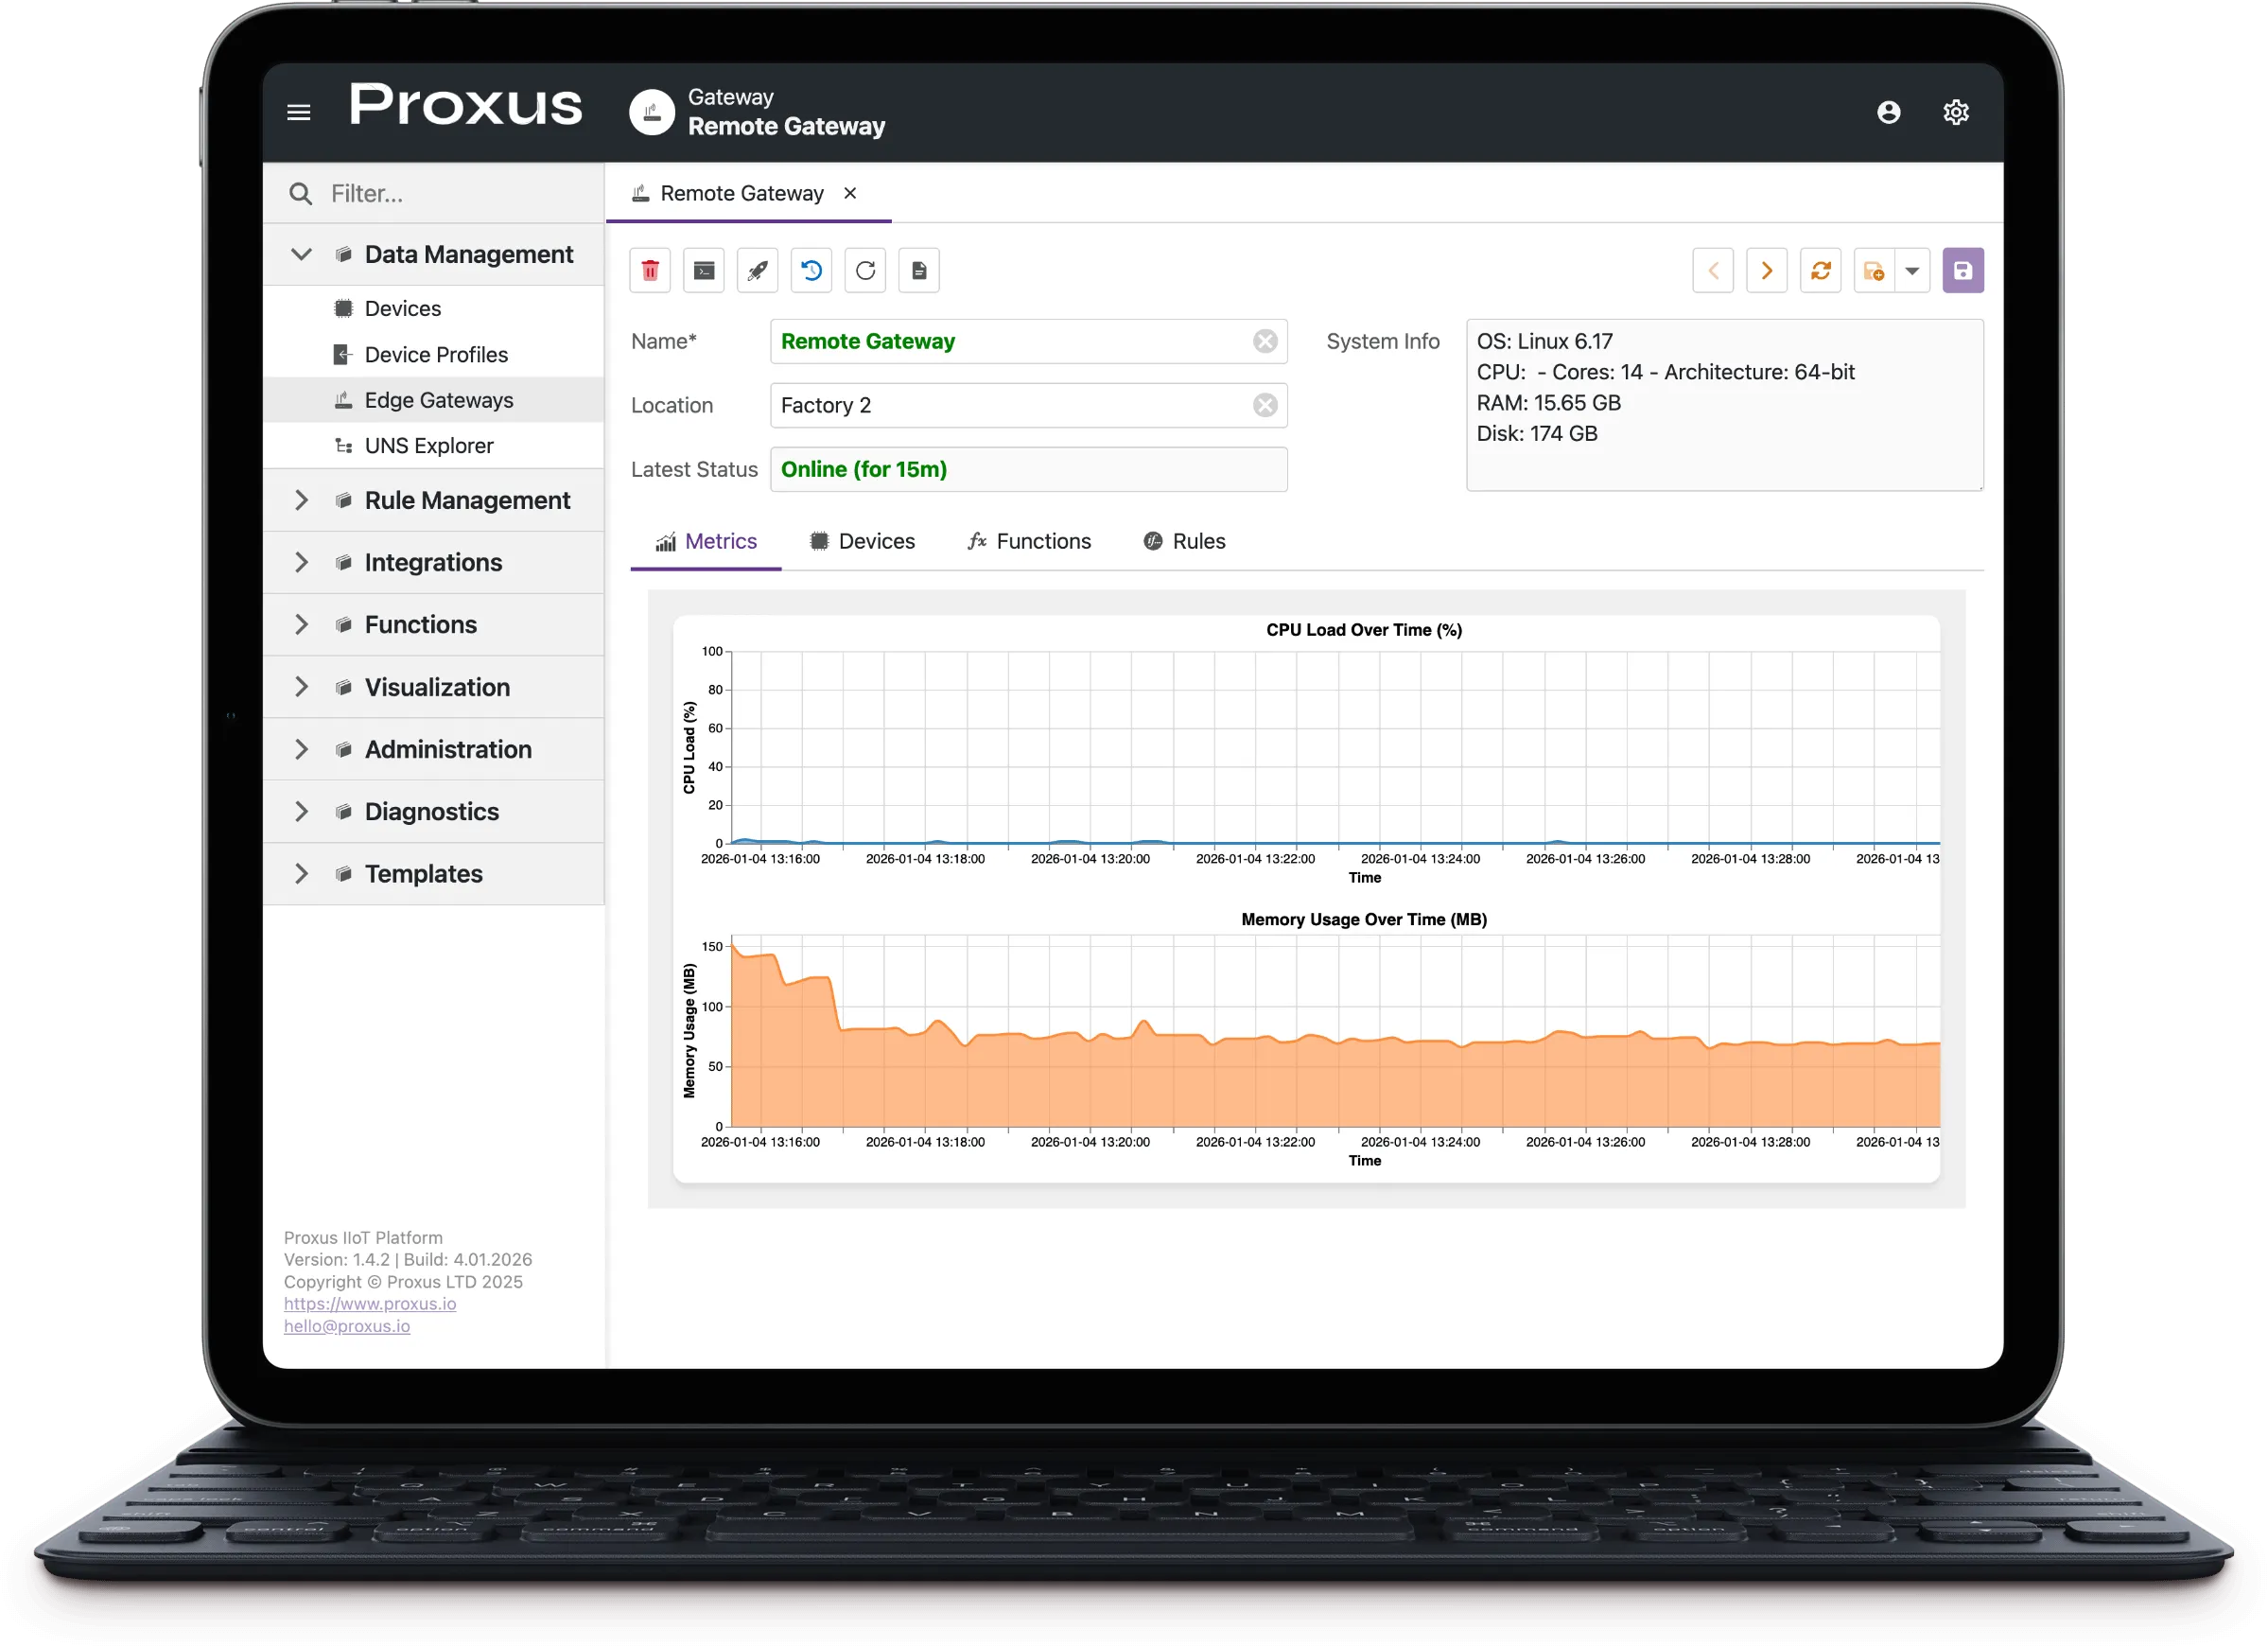Viewport: 2268px width, 1647px height.
Task: Open the https://www.proxus.io link
Action: point(369,1303)
